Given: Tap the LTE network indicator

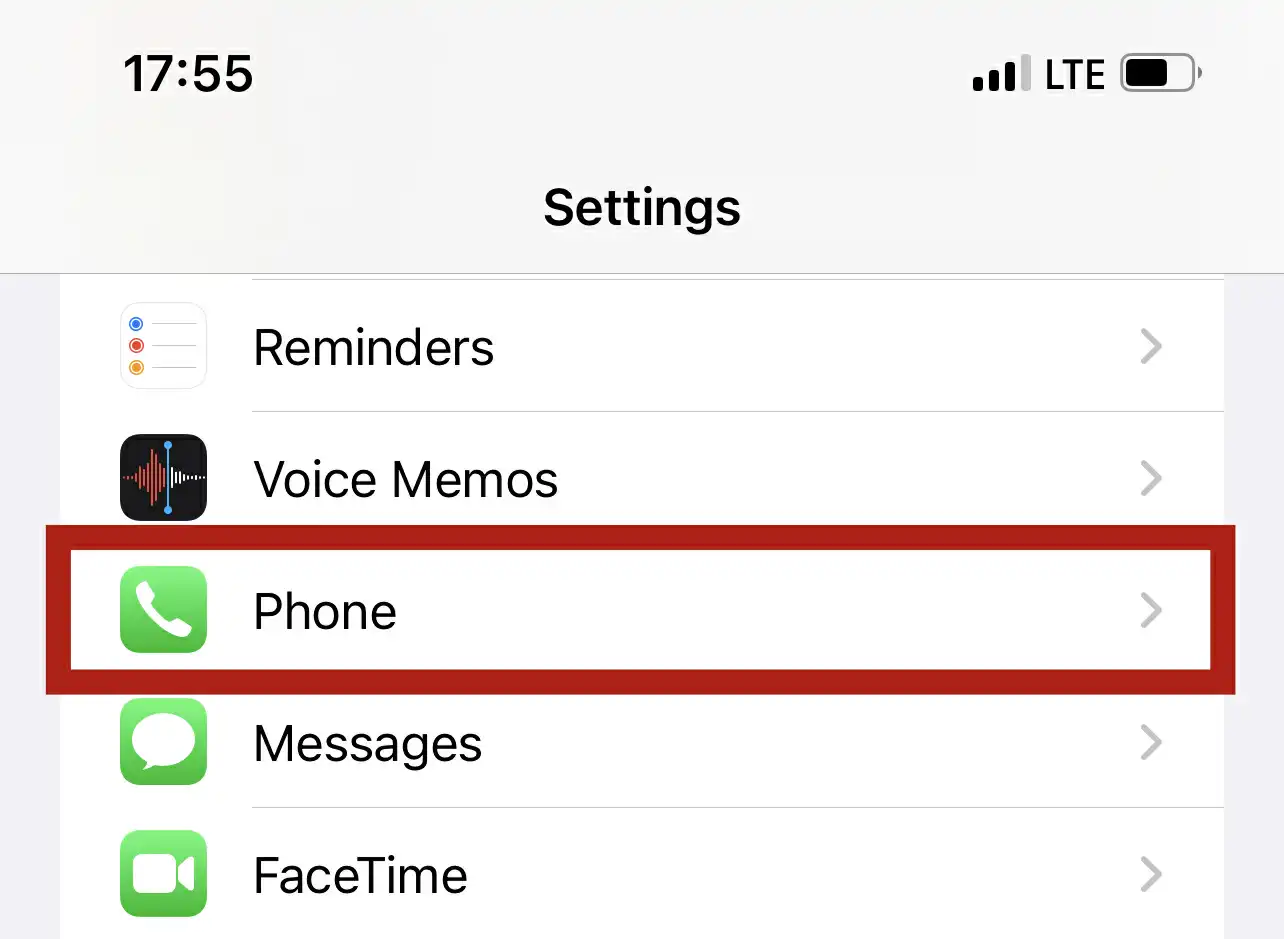Looking at the screenshot, I should click(x=1074, y=73).
